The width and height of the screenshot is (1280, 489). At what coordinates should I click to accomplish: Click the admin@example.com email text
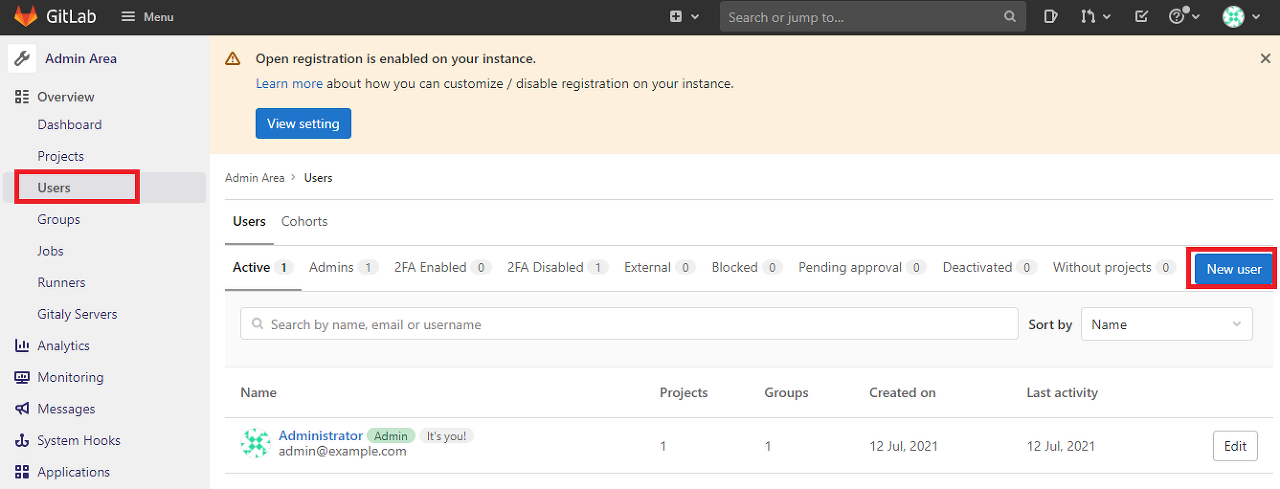point(343,451)
